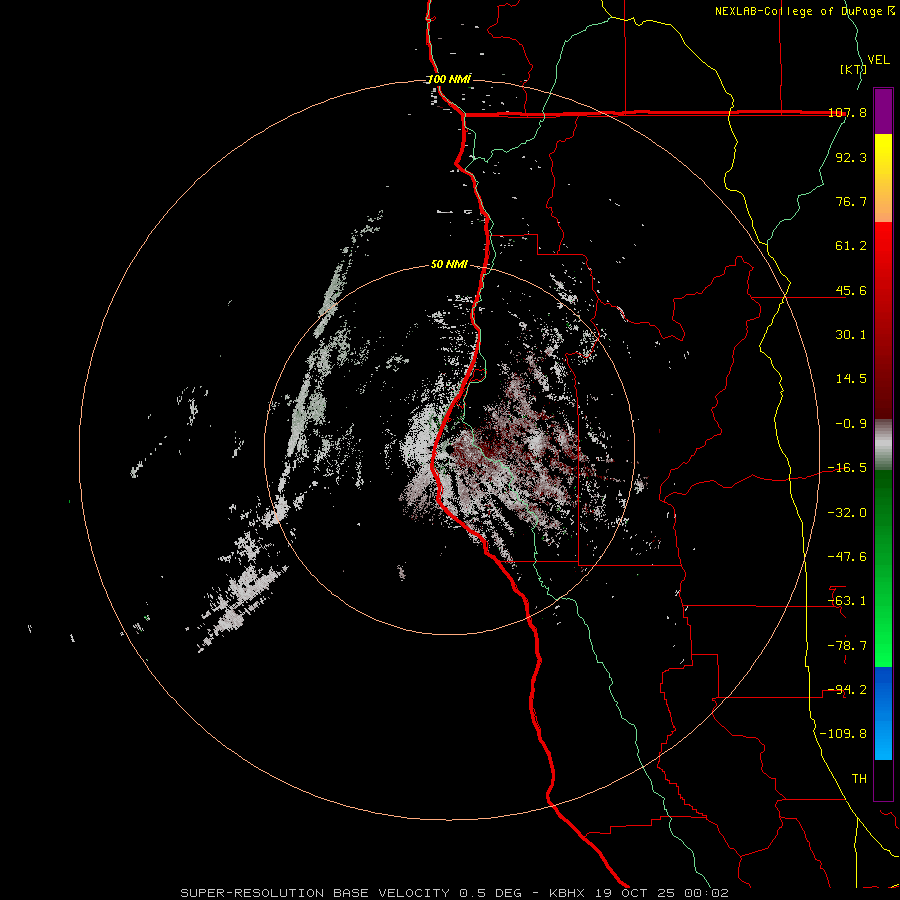
Task: Select the -16.5 scale value
Action: (x=847, y=468)
